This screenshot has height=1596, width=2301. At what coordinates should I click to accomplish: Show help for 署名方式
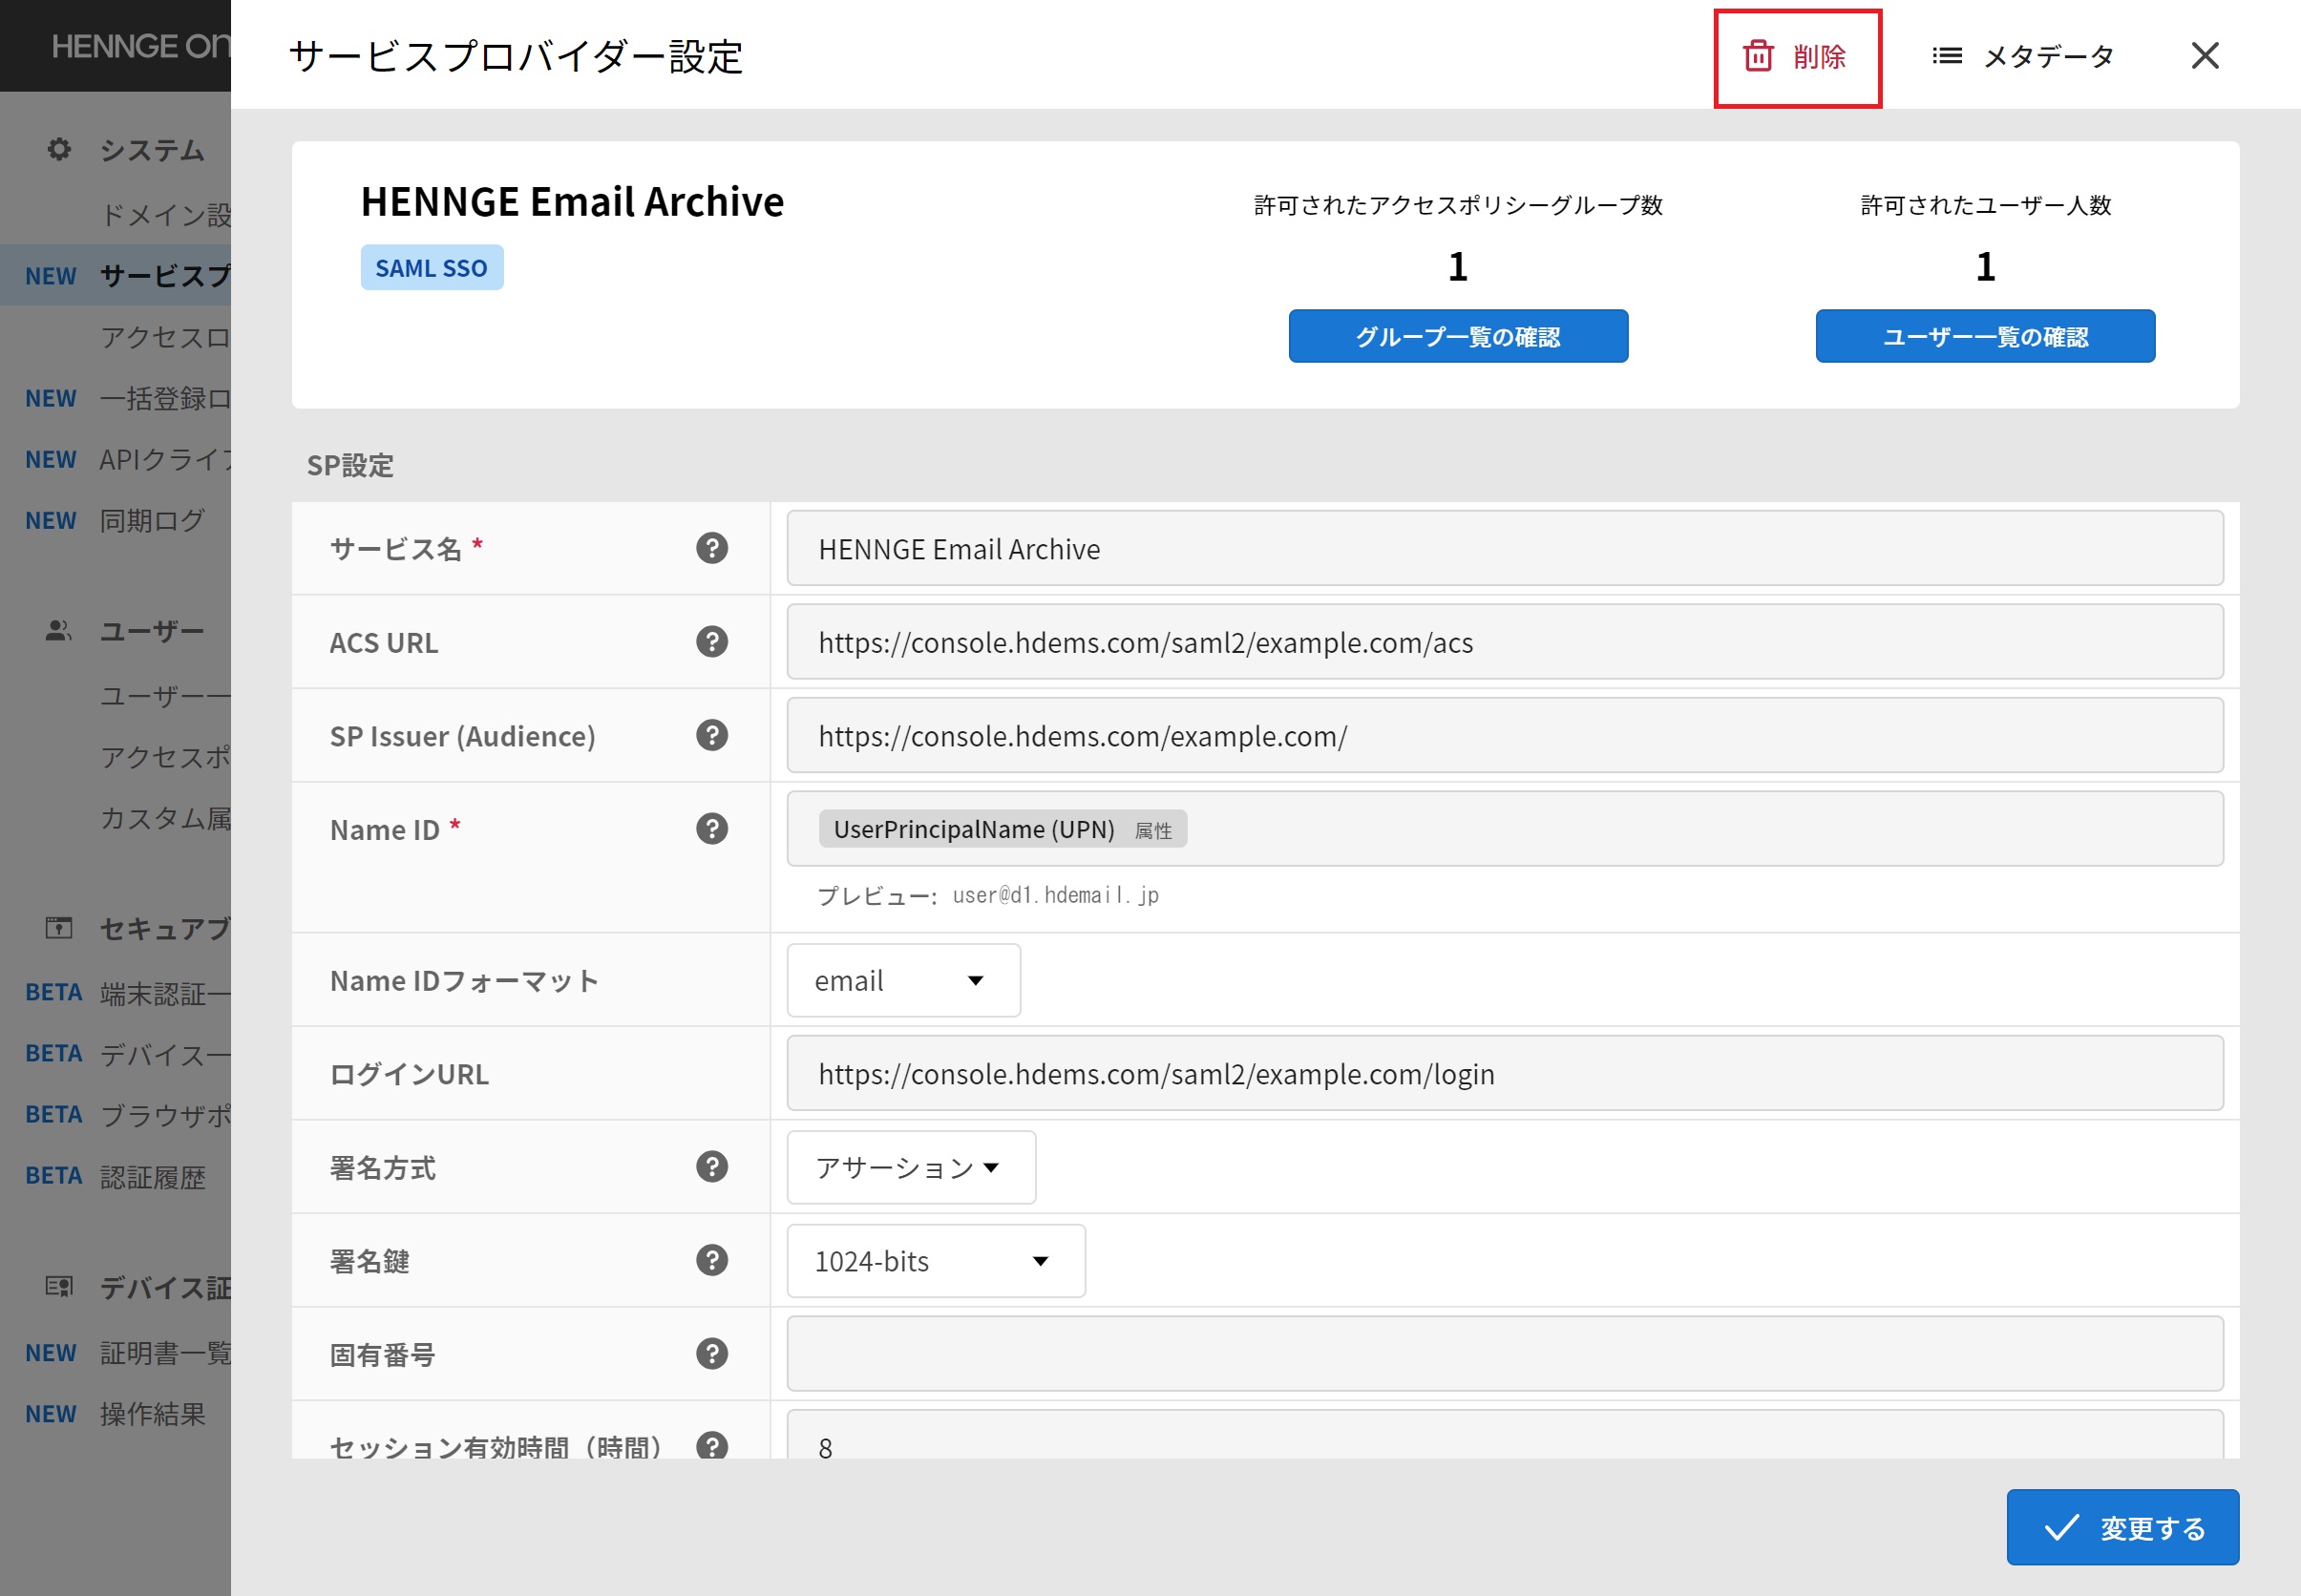tap(712, 1167)
